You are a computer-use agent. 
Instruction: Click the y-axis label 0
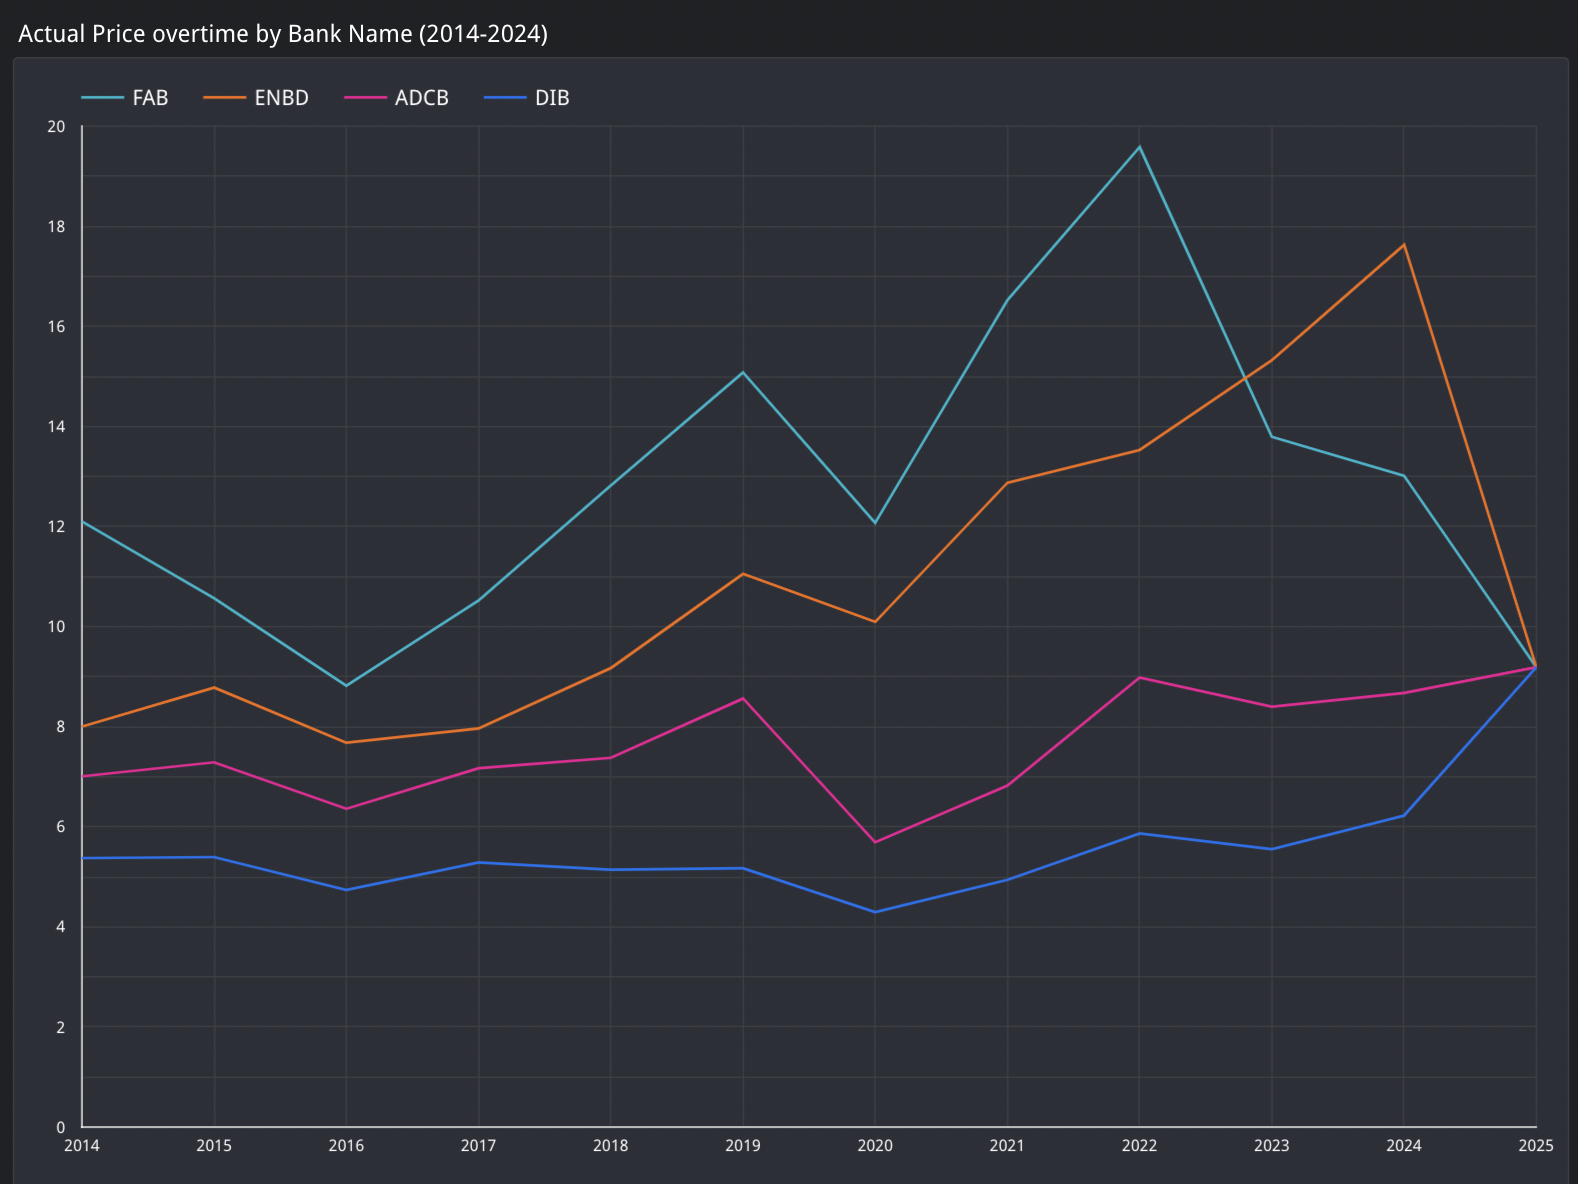(x=61, y=1127)
